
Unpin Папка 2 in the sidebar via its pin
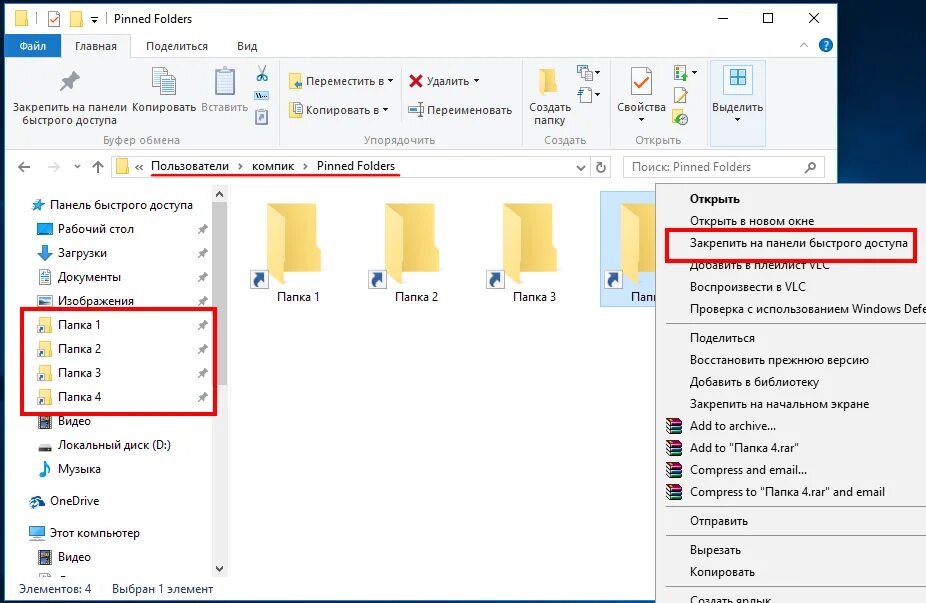pos(203,349)
